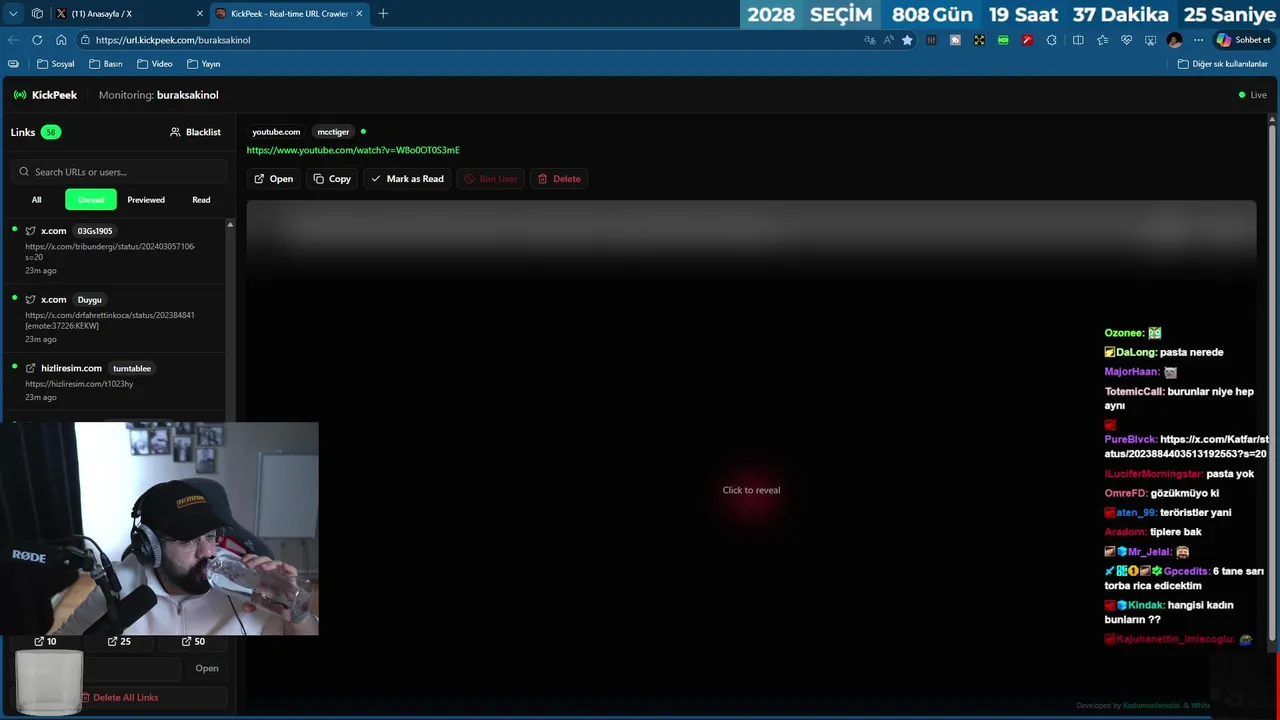
Task: Click the workspaces icon in tab bar
Action: click(37, 14)
